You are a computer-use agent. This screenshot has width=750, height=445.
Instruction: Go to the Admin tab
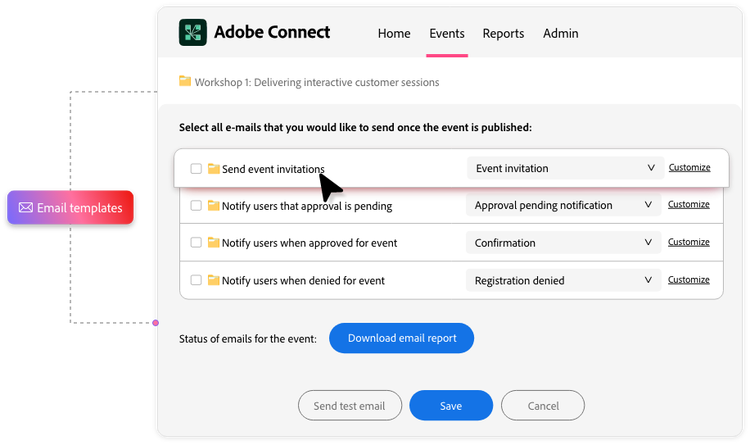click(x=560, y=33)
